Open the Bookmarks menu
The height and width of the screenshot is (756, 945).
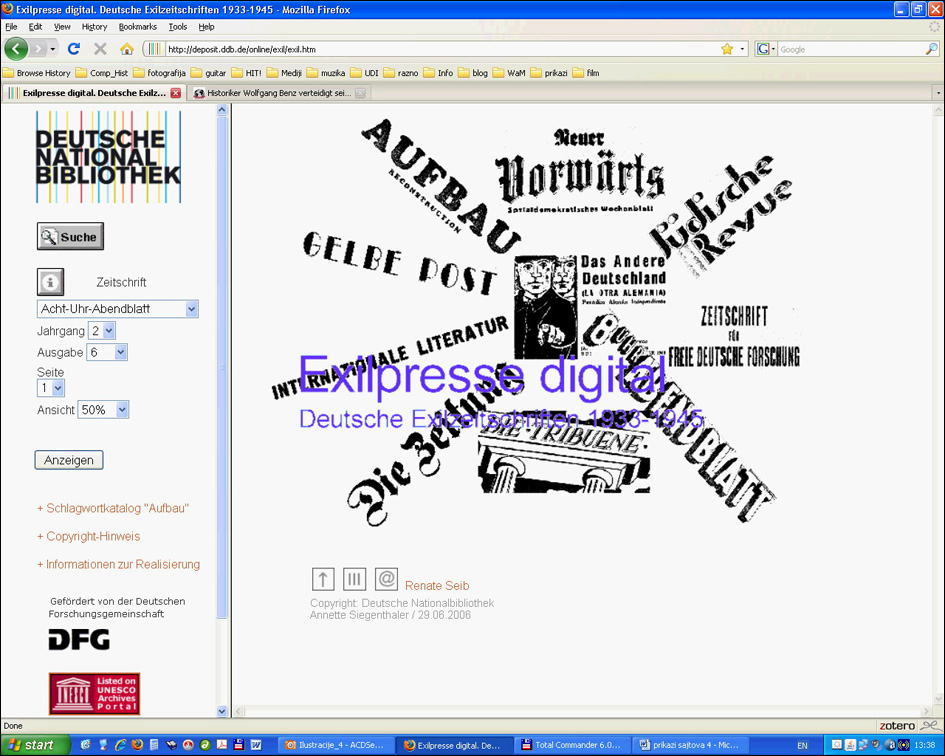(137, 27)
